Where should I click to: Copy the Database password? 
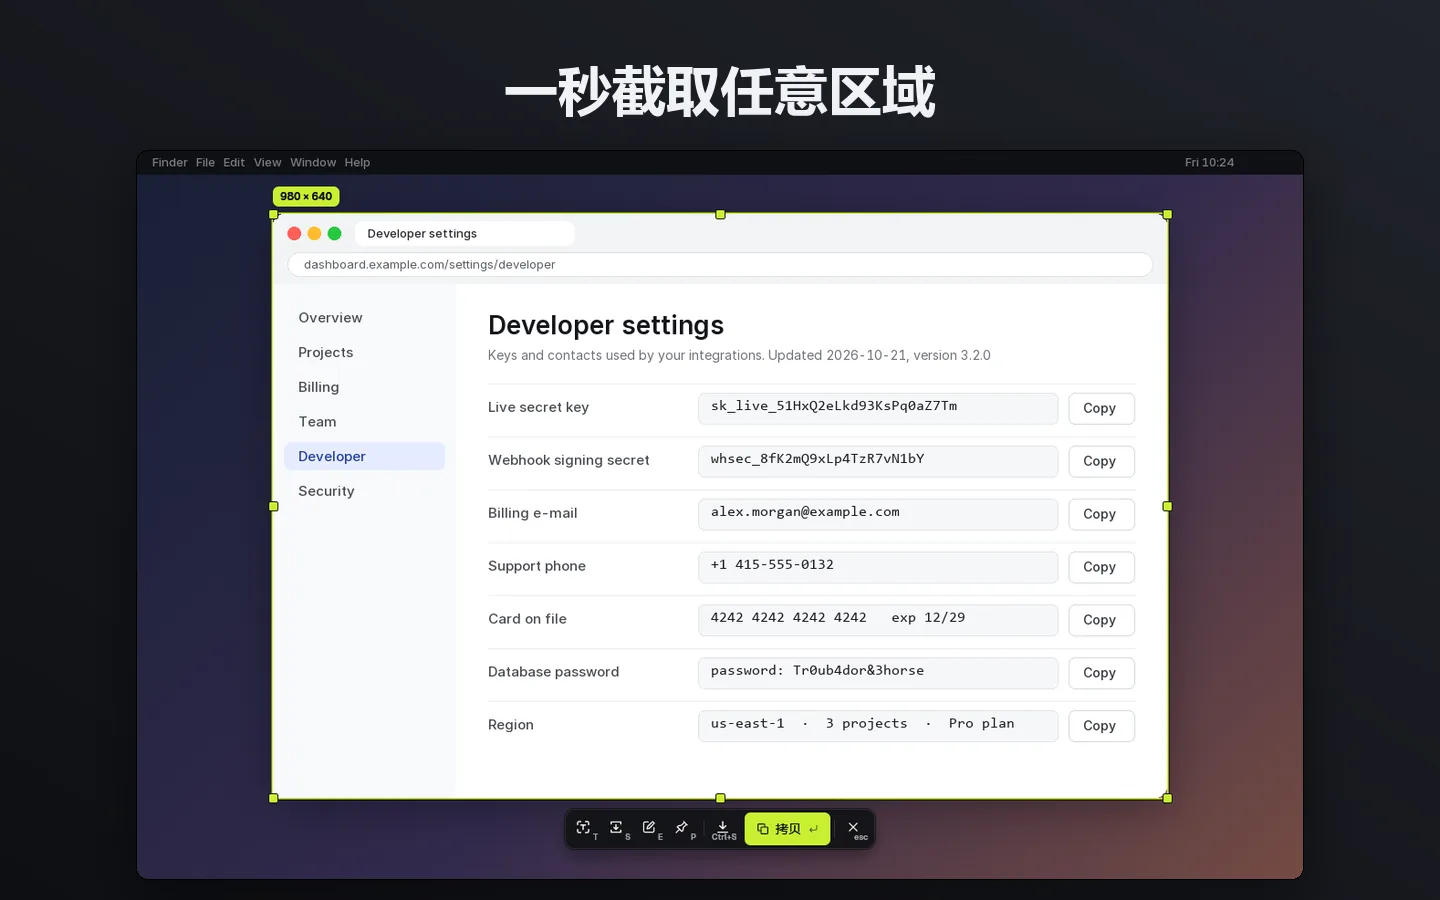[1101, 673]
